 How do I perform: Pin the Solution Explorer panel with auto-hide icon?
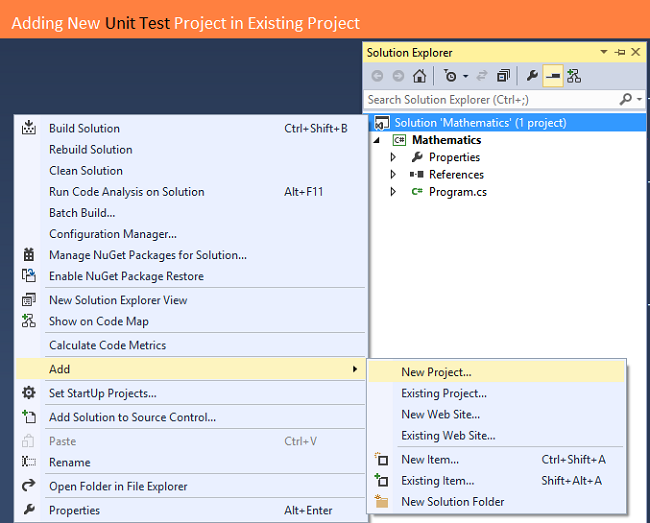pos(620,52)
